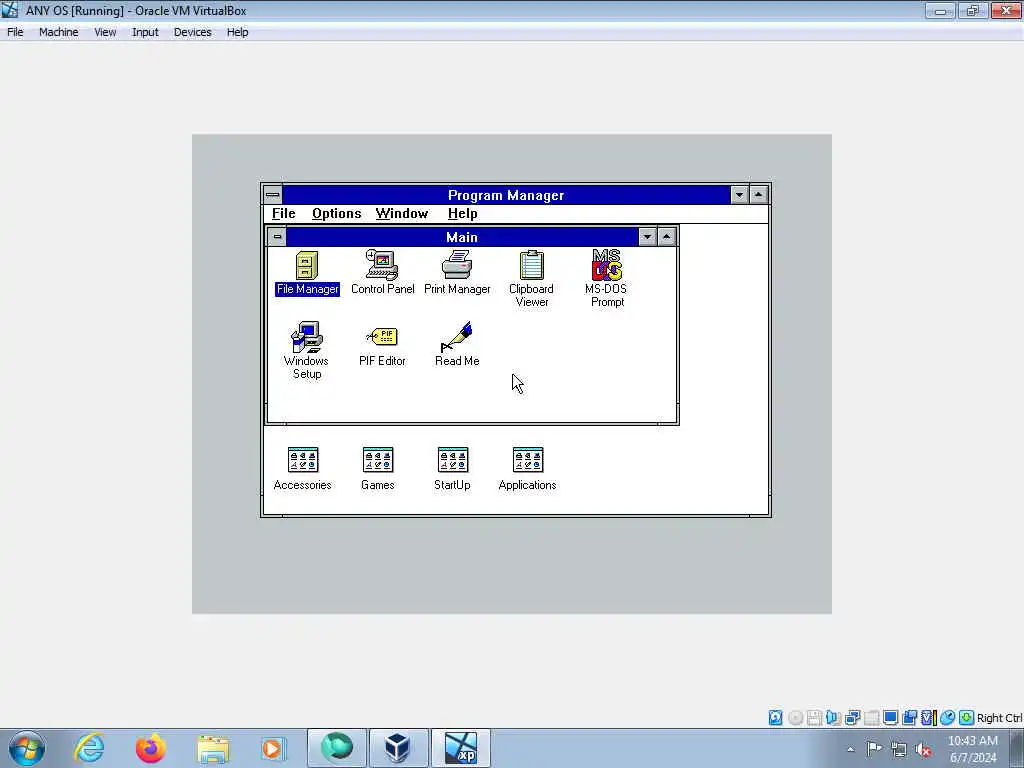Switch to the green orb taskbar app
The width and height of the screenshot is (1024, 768).
pyautogui.click(x=337, y=748)
